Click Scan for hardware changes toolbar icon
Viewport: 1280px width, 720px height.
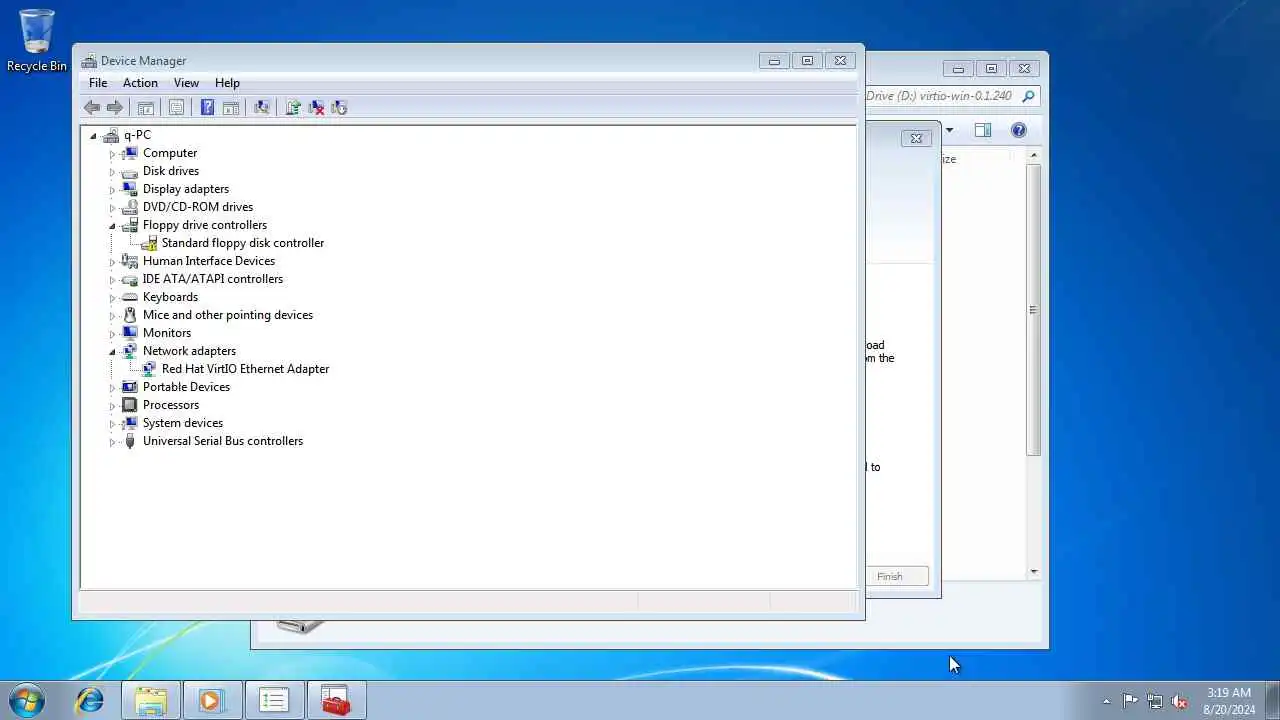click(x=262, y=108)
